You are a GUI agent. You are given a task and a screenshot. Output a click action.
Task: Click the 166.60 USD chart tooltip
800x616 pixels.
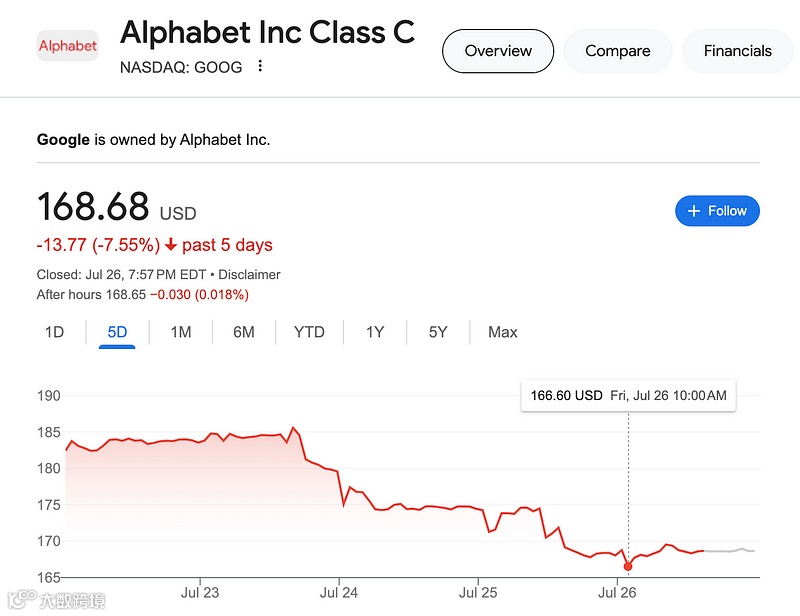coord(628,396)
